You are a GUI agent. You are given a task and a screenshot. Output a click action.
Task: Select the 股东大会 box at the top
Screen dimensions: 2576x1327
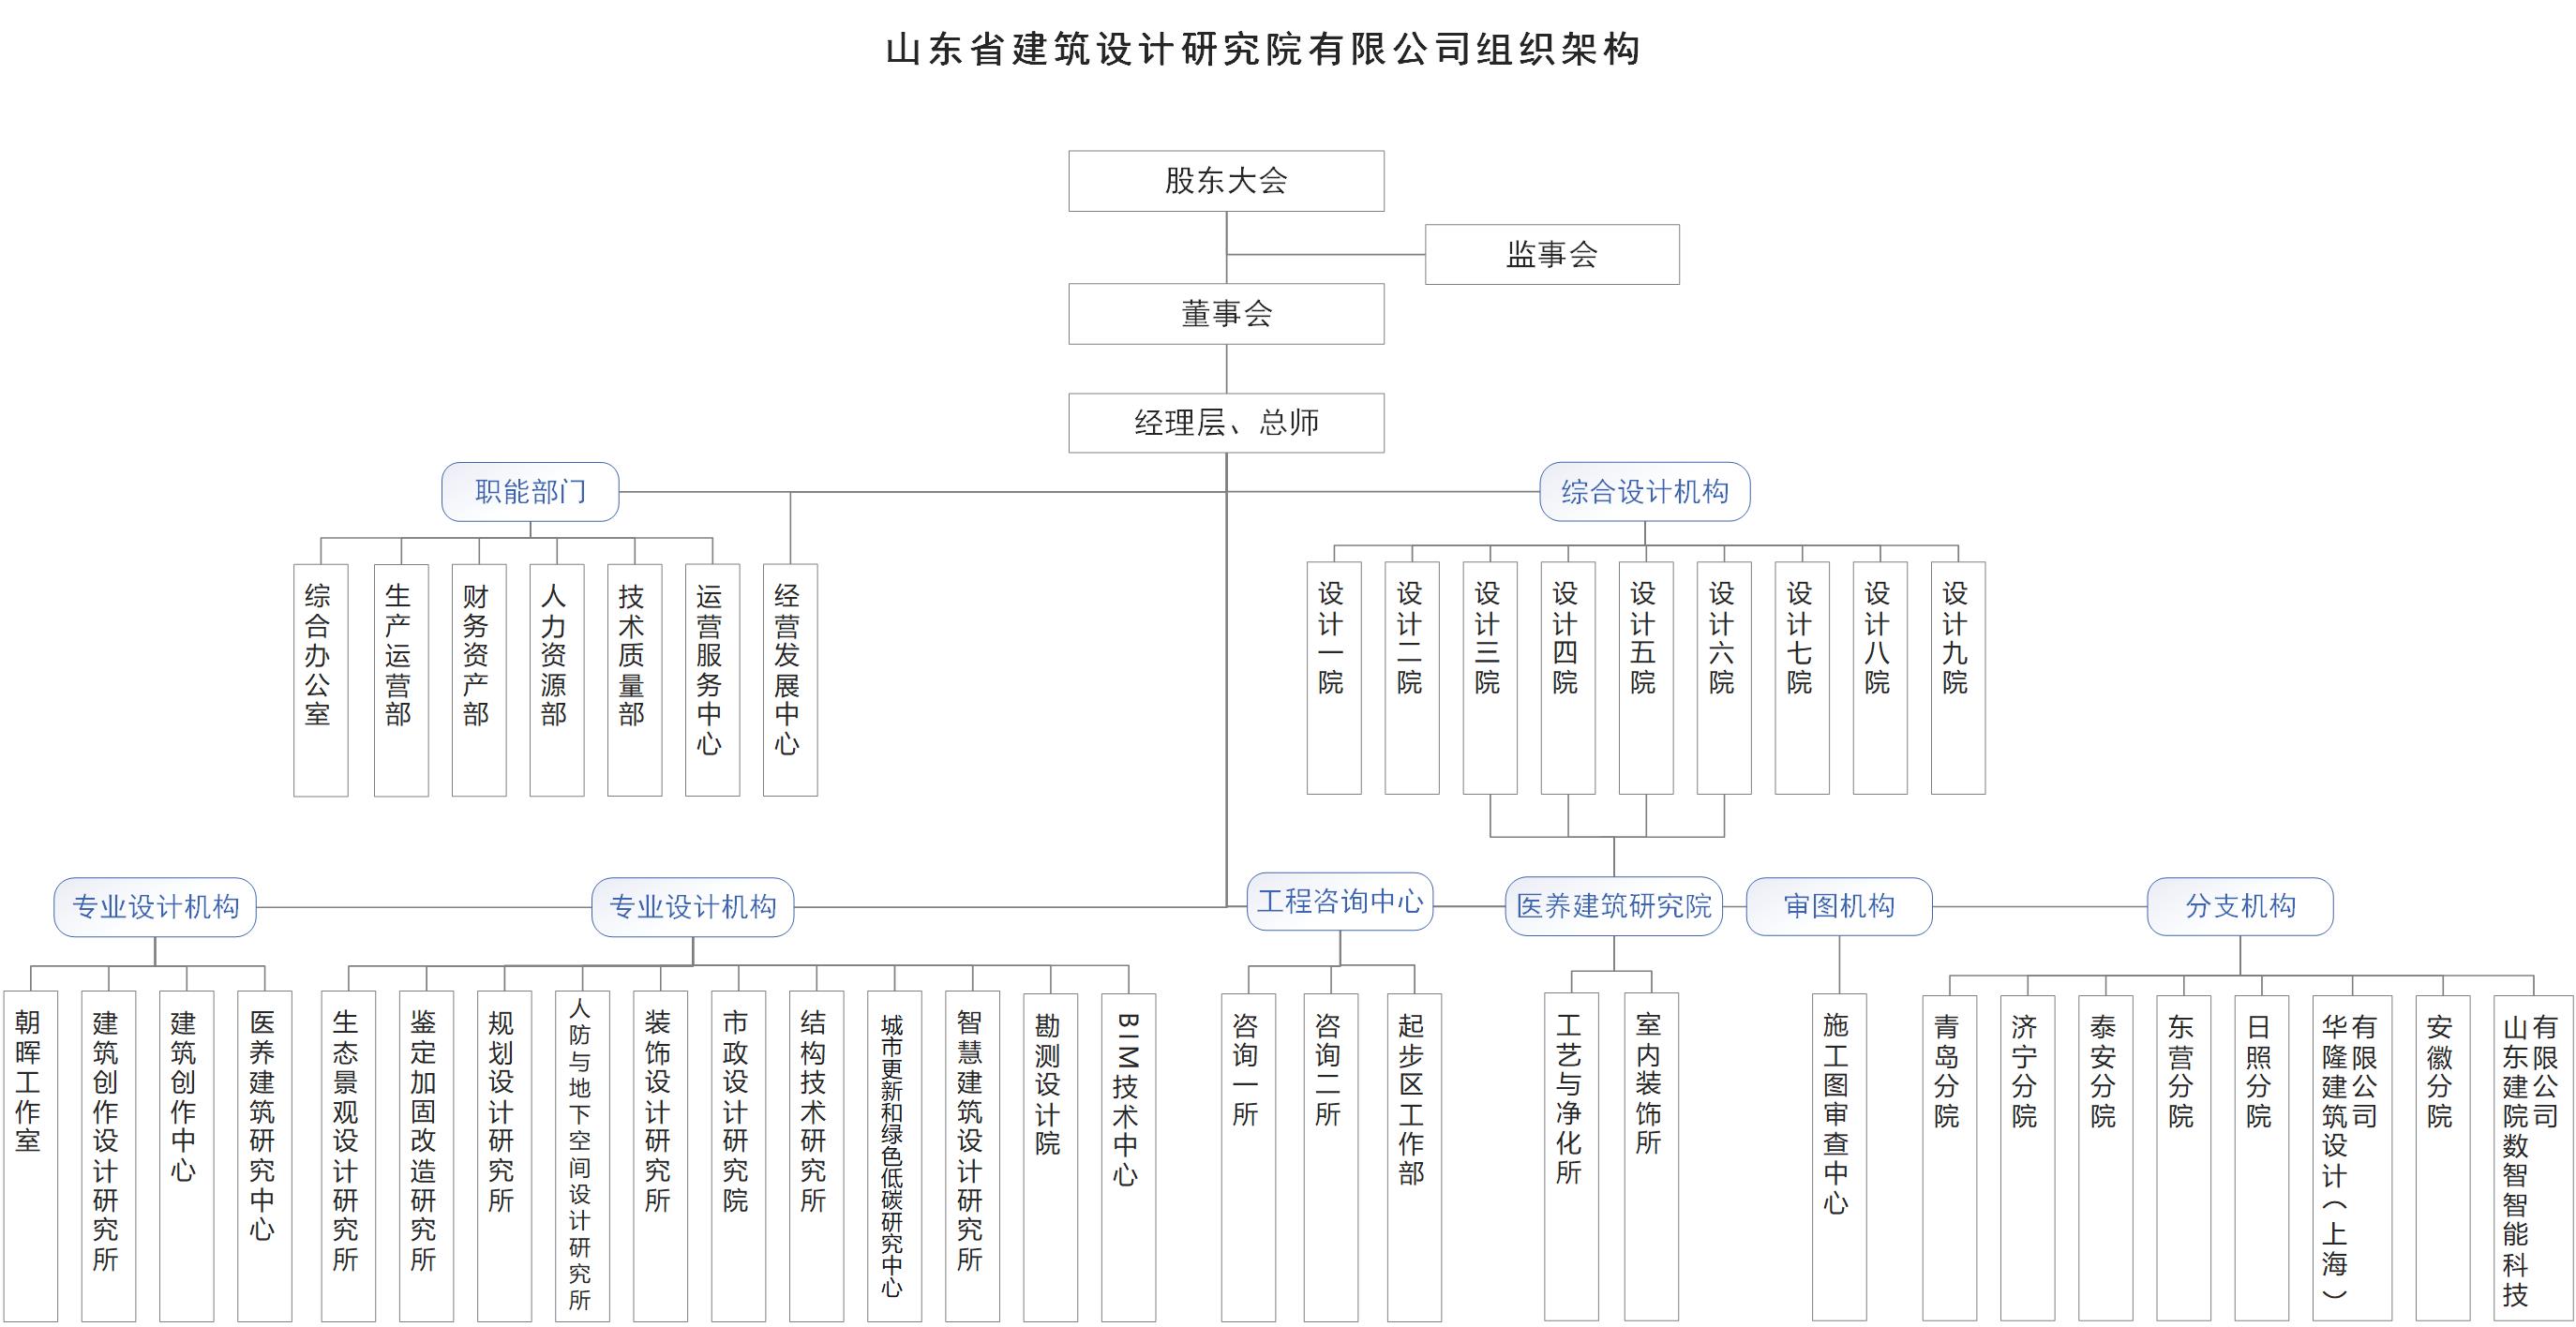(x=1226, y=181)
